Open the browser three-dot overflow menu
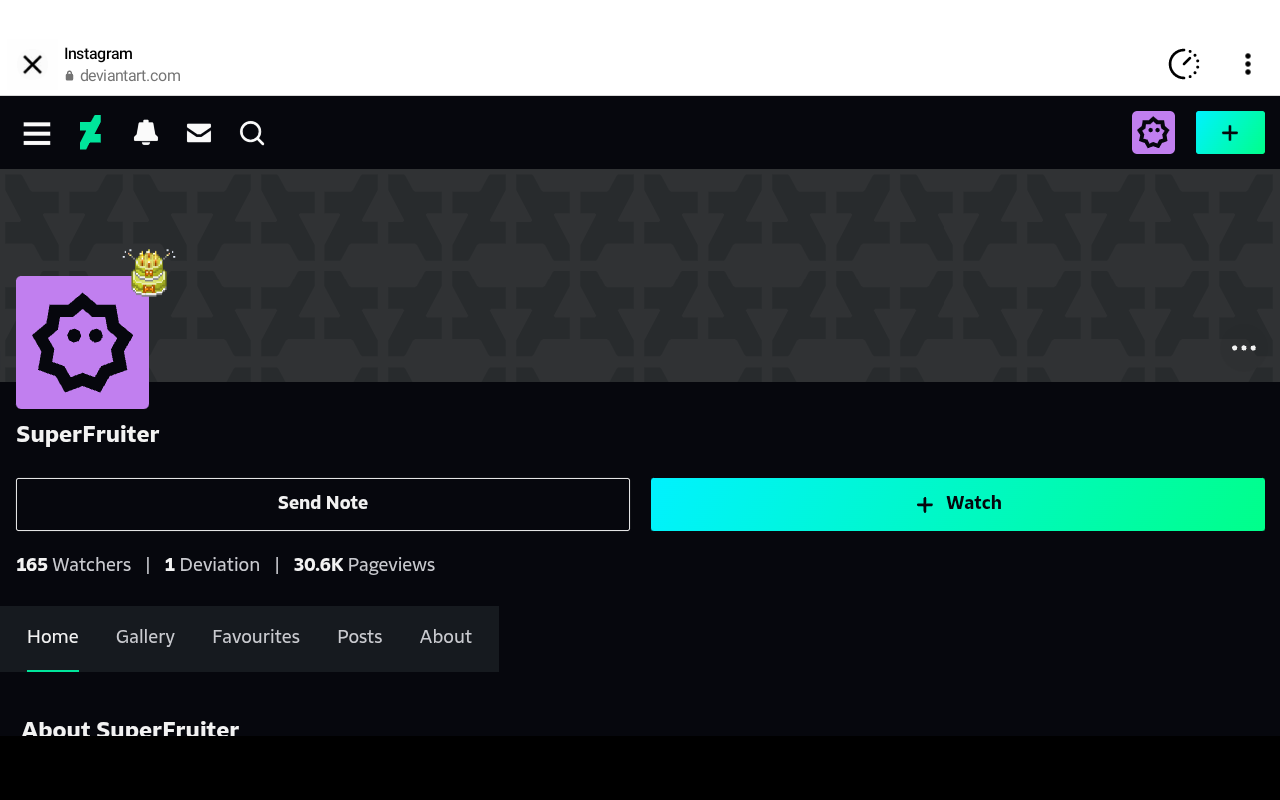Viewport: 1280px width, 800px height. [x=1248, y=64]
